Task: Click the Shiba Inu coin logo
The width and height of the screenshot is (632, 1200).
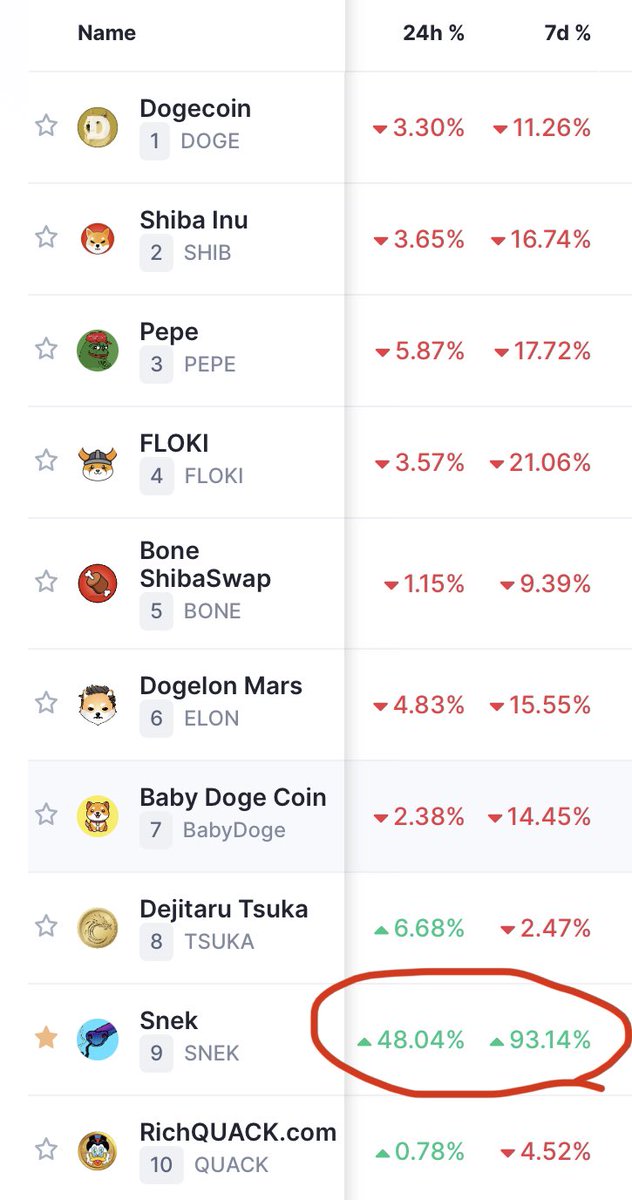Action: tap(98, 238)
